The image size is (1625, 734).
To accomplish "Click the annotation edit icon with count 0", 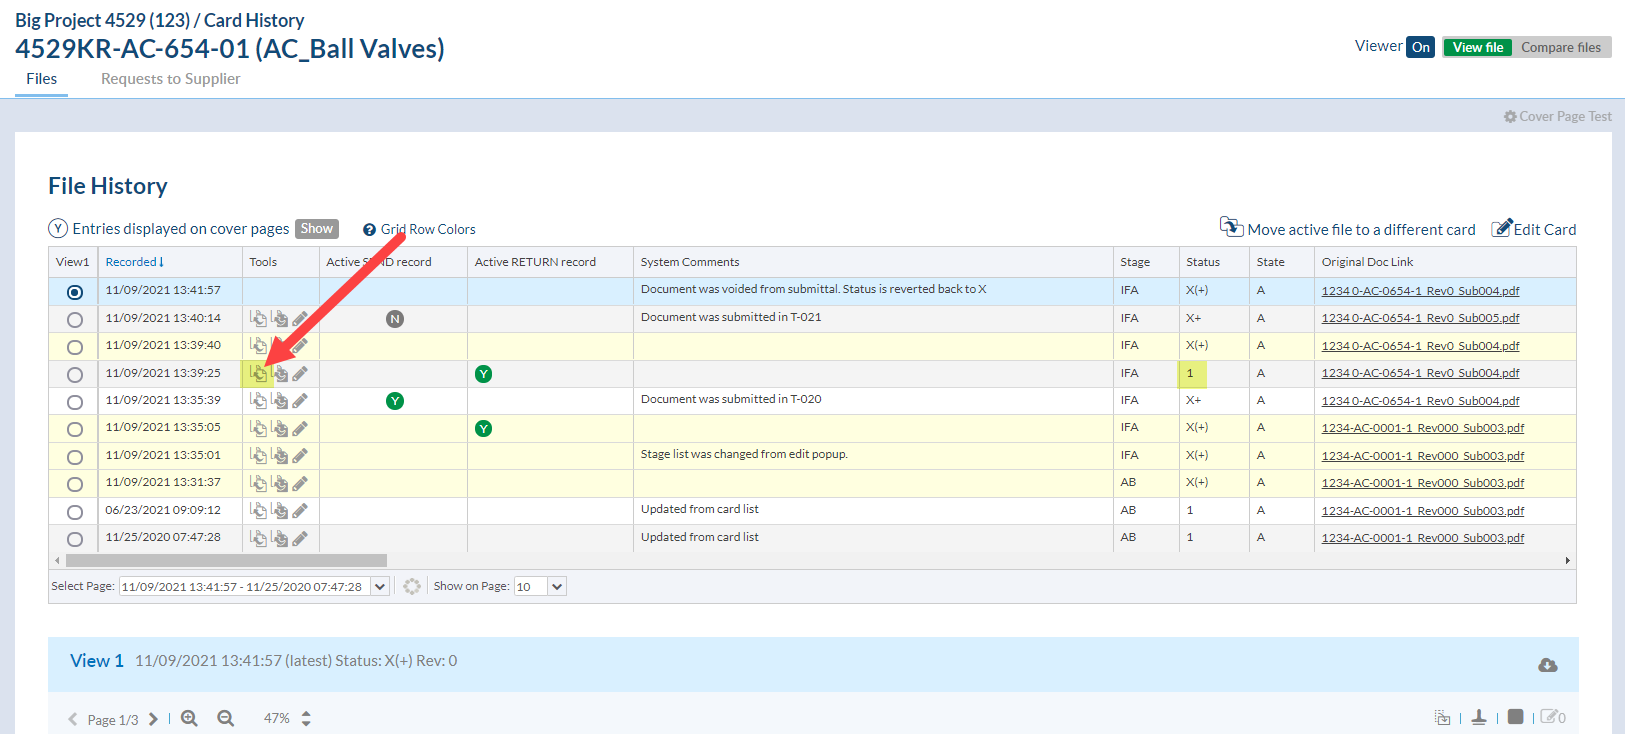I will (x=1553, y=717).
